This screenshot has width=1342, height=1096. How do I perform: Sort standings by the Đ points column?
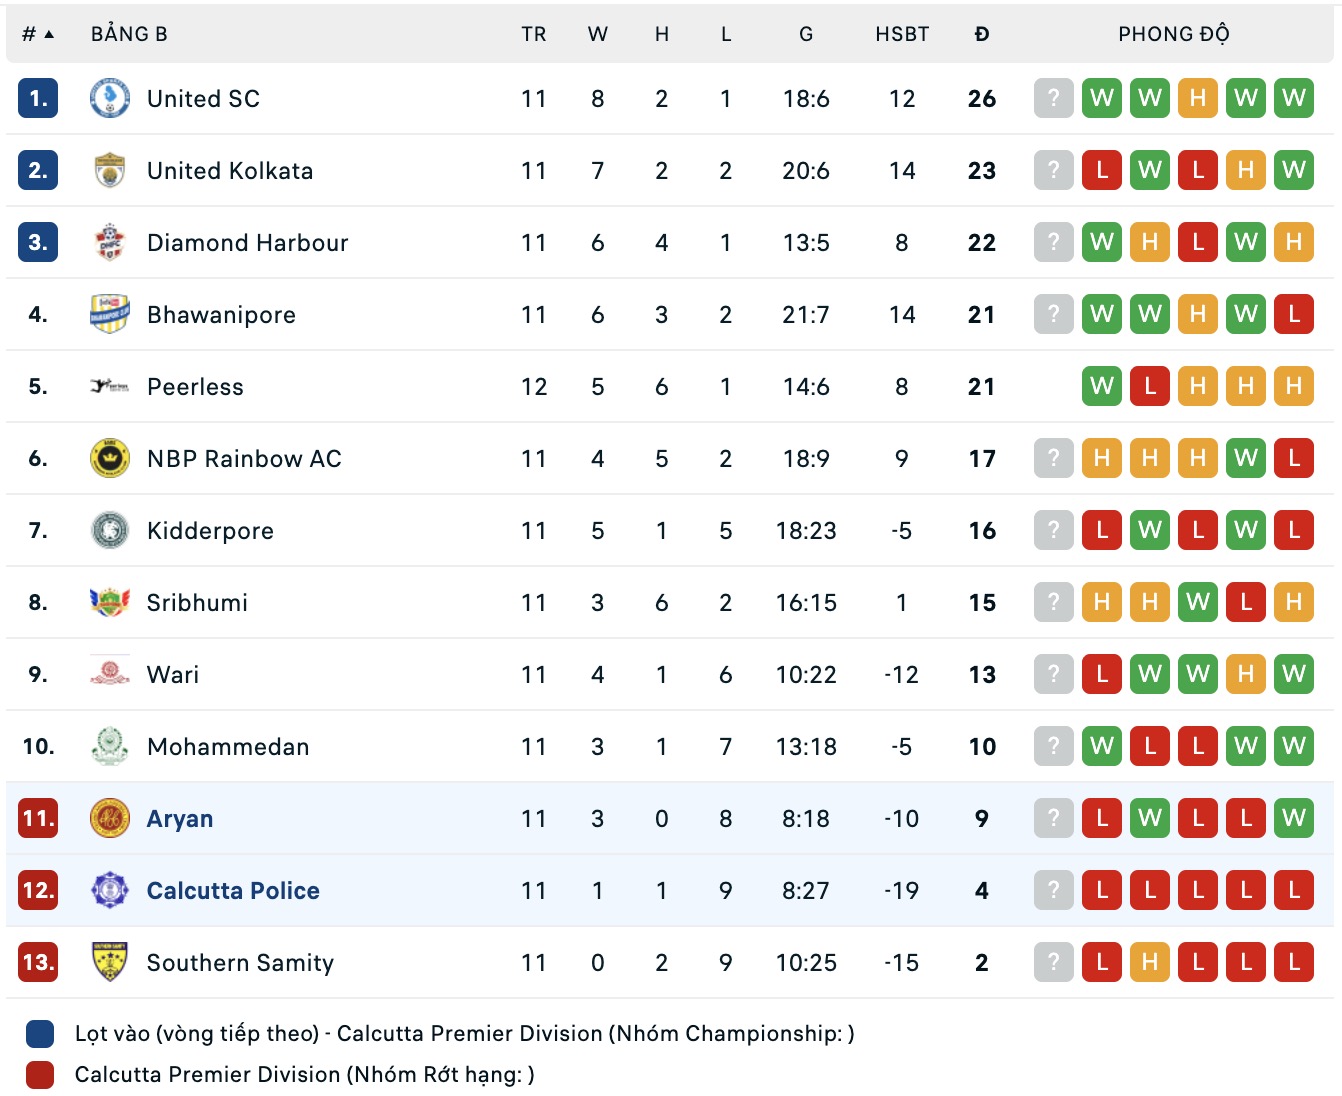click(x=981, y=34)
